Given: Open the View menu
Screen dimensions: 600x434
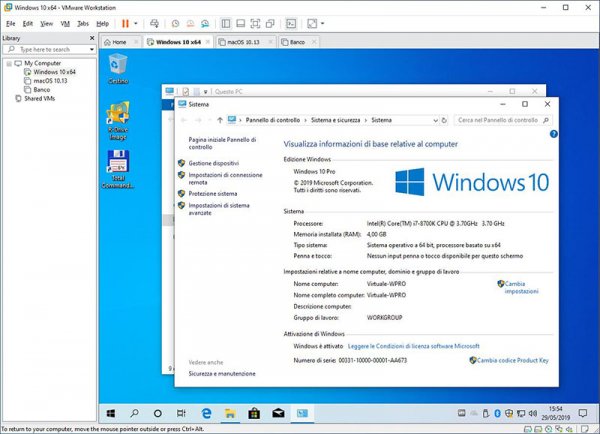Looking at the screenshot, I should 47,24.
